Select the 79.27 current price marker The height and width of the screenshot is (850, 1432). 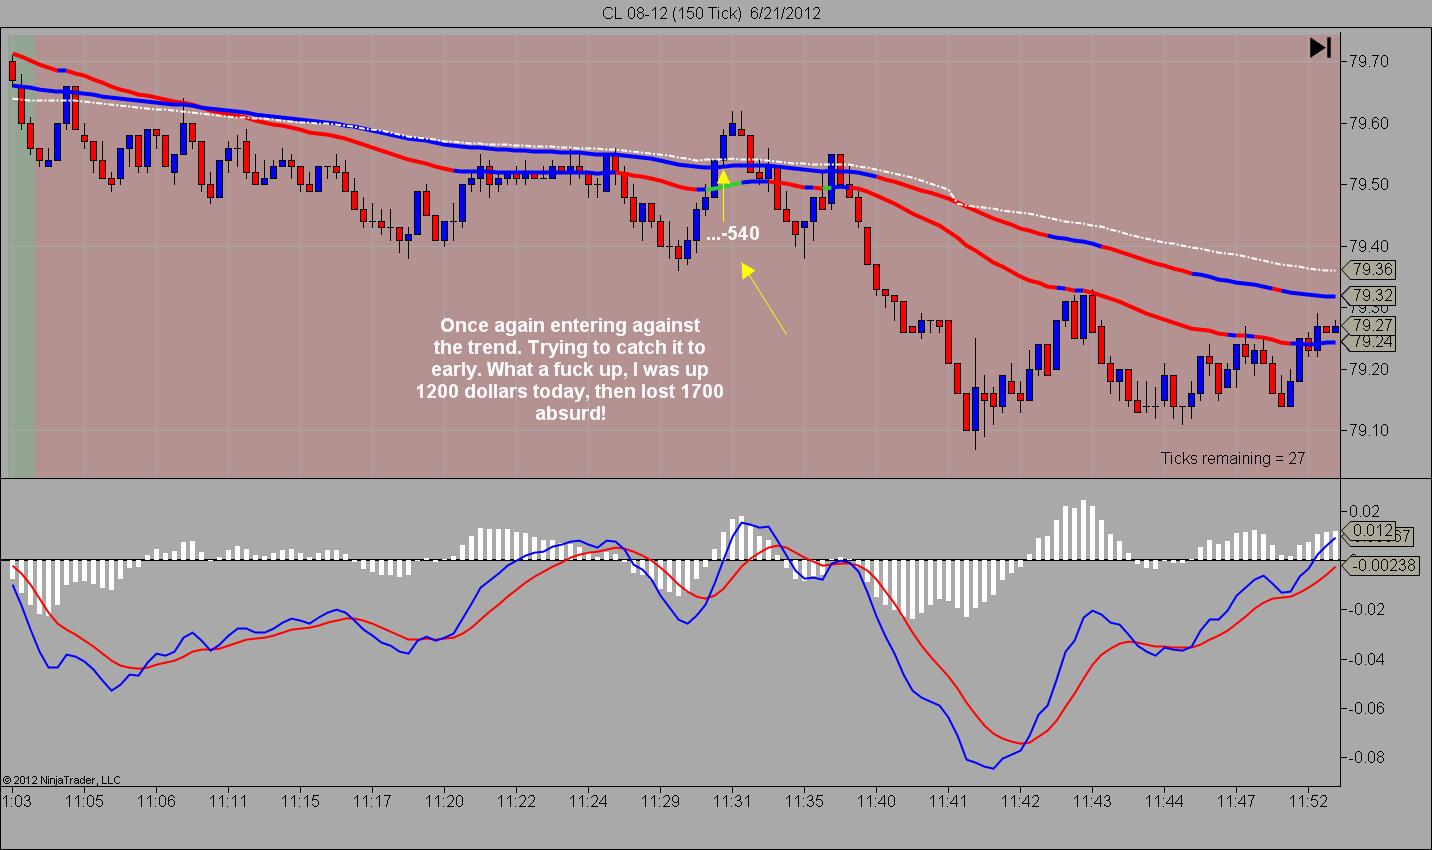point(1369,325)
